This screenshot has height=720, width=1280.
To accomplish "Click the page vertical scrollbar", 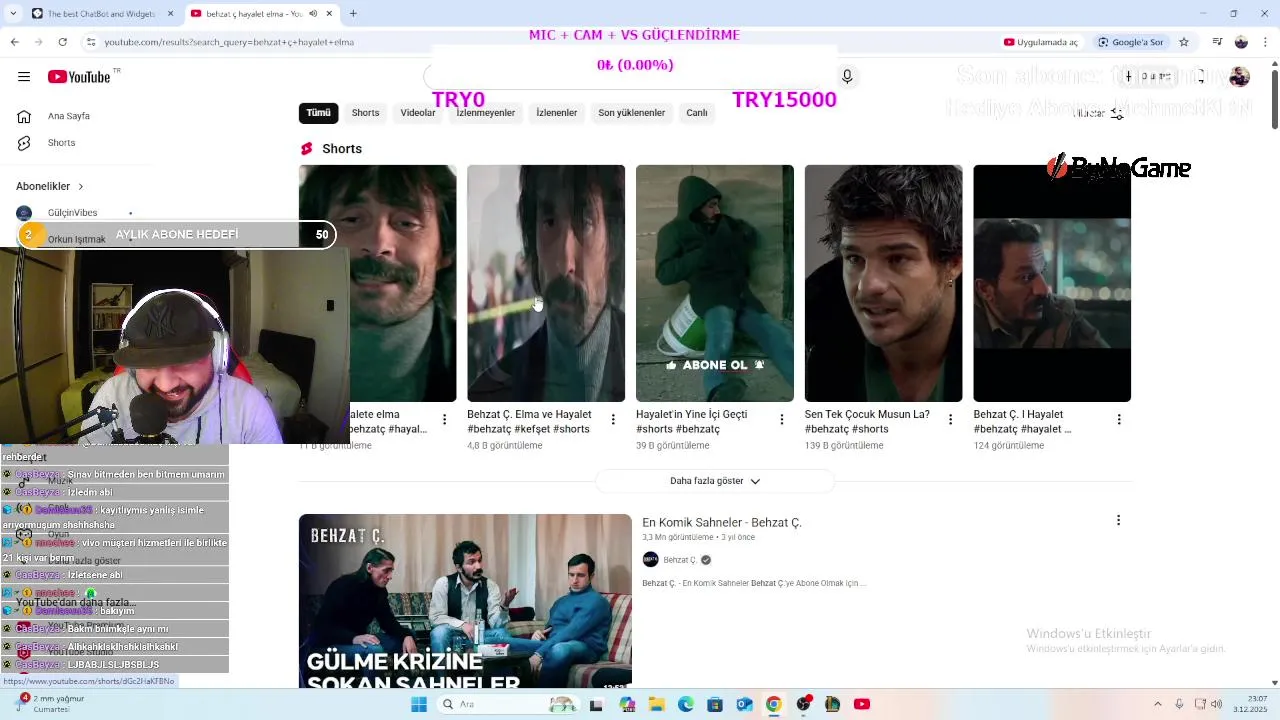I will pos(1275,100).
